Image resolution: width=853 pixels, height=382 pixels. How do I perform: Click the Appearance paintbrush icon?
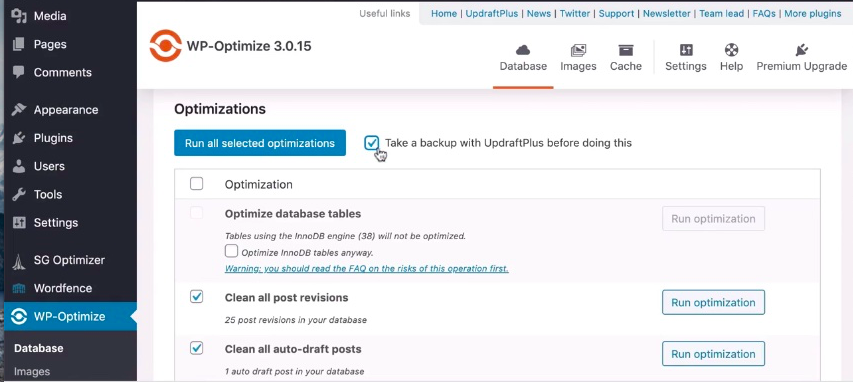[x=19, y=109]
